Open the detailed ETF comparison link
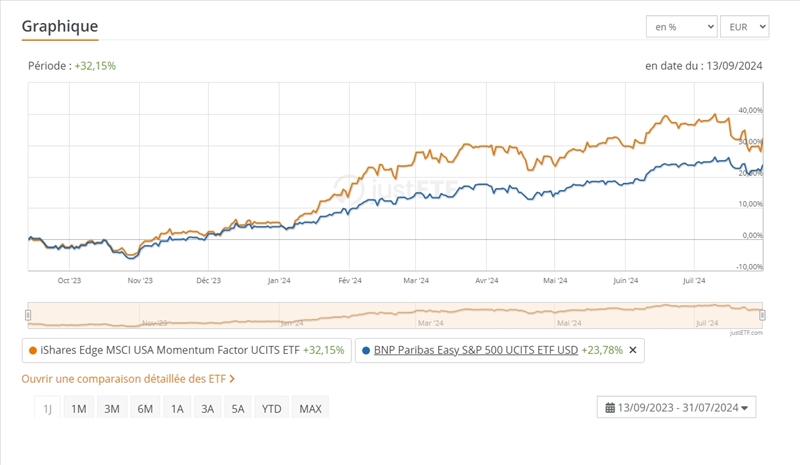The image size is (800, 465). [x=124, y=379]
